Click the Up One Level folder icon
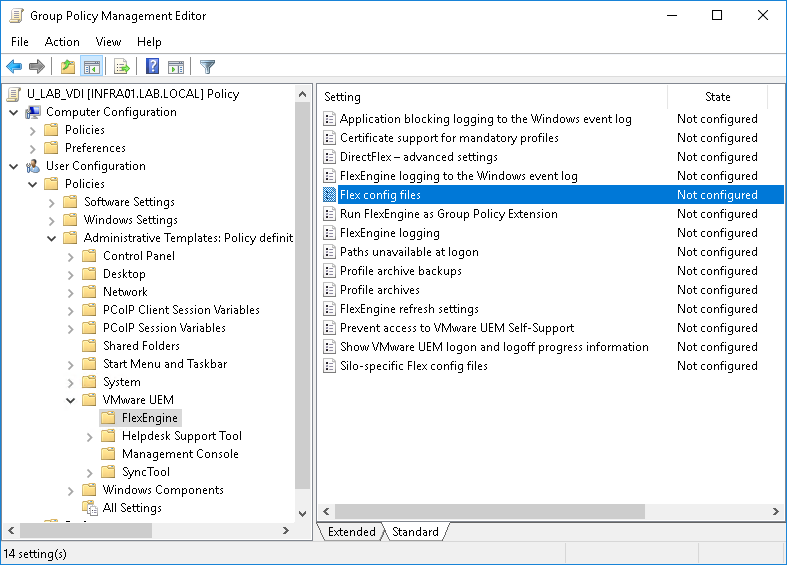 click(x=67, y=67)
